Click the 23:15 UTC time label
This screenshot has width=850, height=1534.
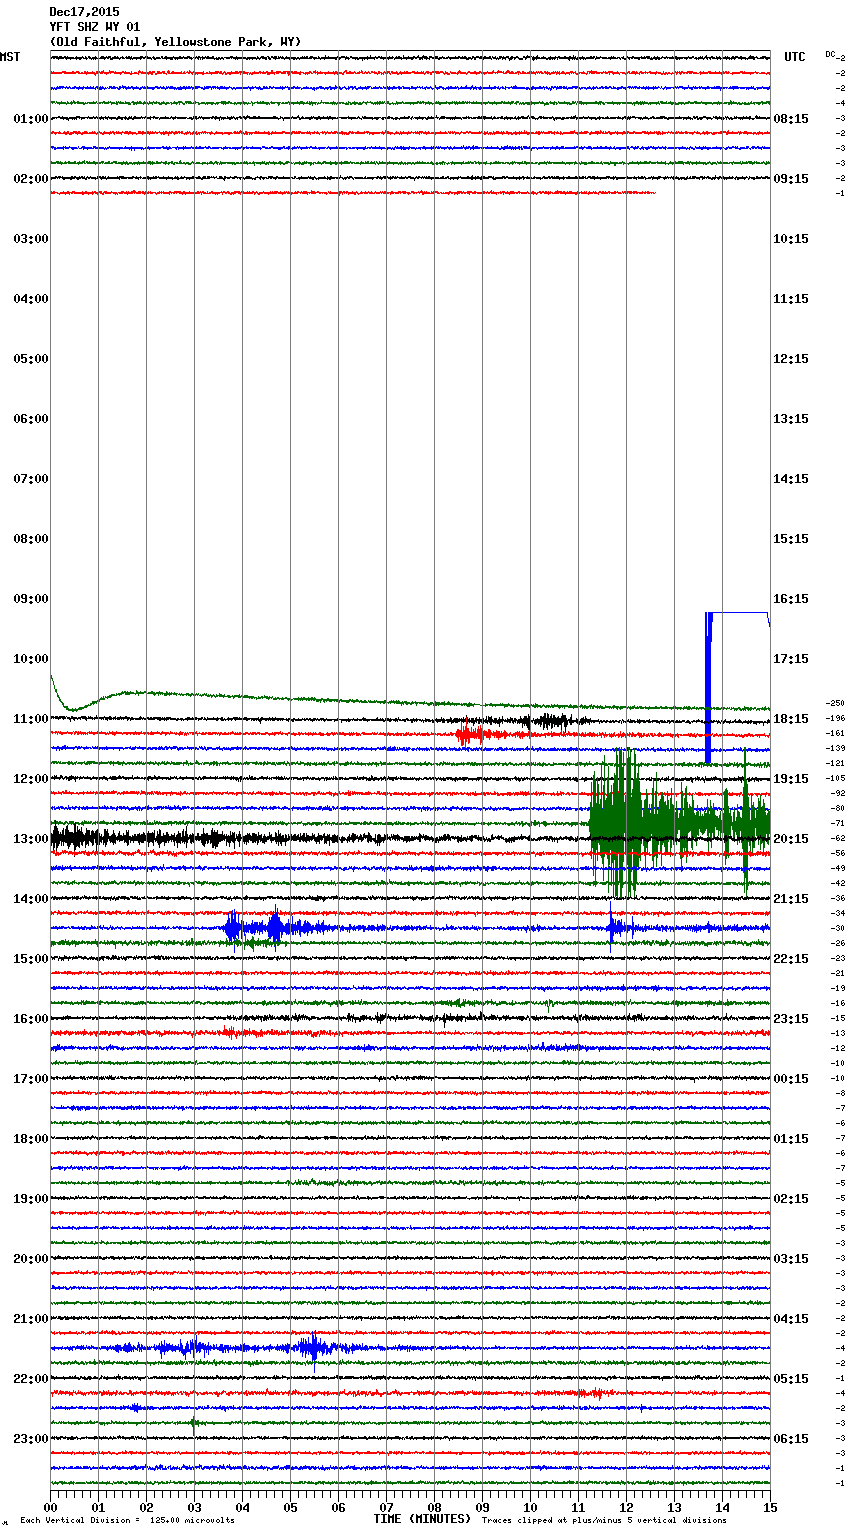point(791,1019)
